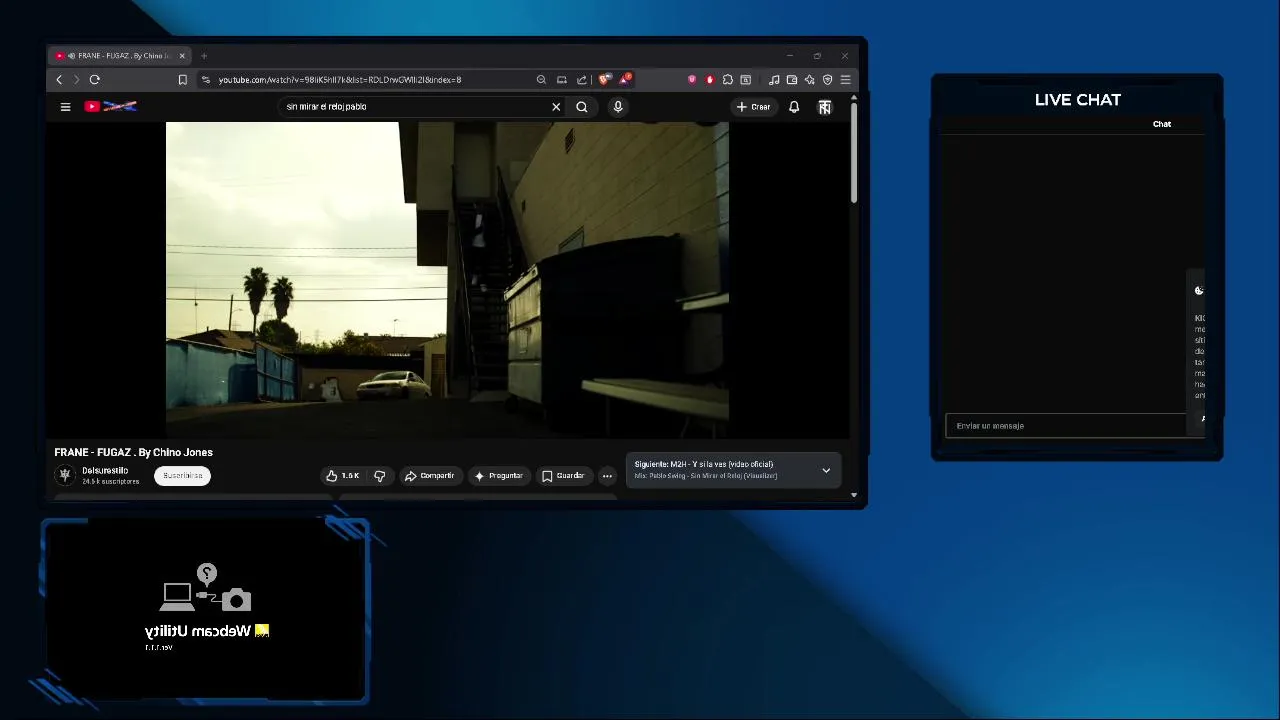Screen dimensions: 1280x720
Task: Select the FRANE - FUGAZ browser tab
Action: coord(119,56)
